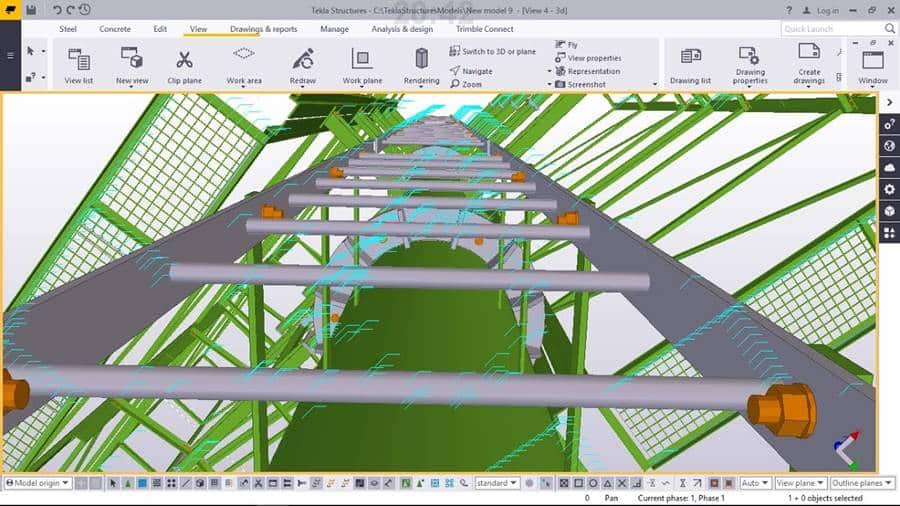Open the cloud side panel icon
The image size is (900, 506).
click(888, 167)
